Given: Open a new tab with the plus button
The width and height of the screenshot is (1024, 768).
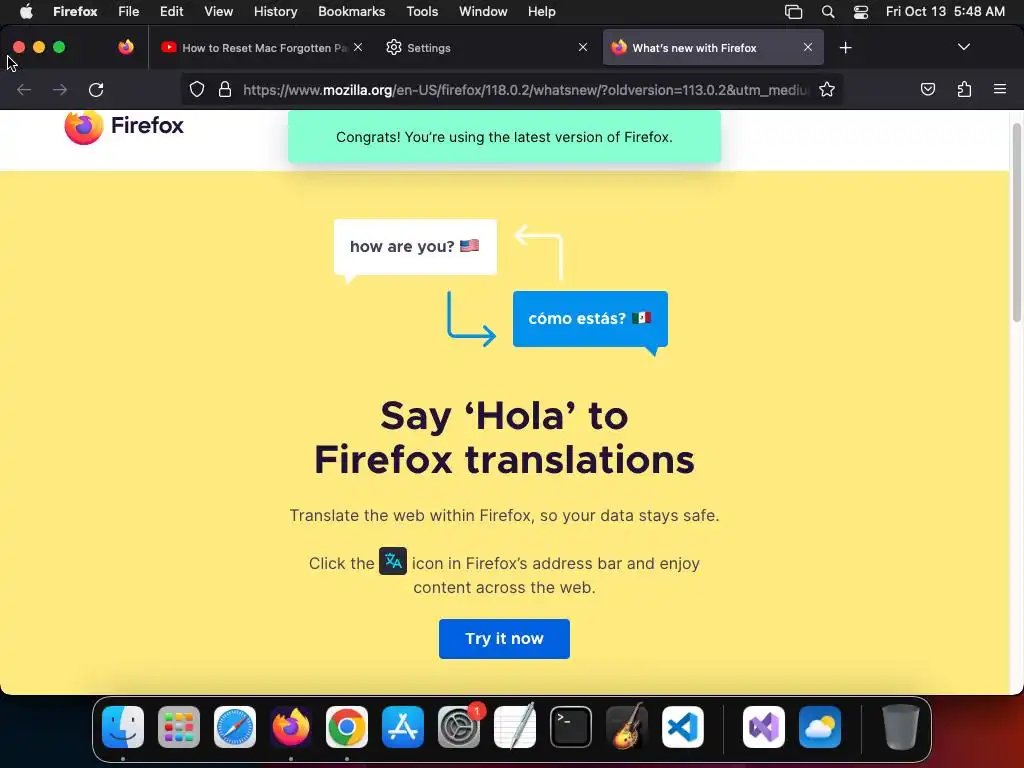Looking at the screenshot, I should [x=846, y=48].
